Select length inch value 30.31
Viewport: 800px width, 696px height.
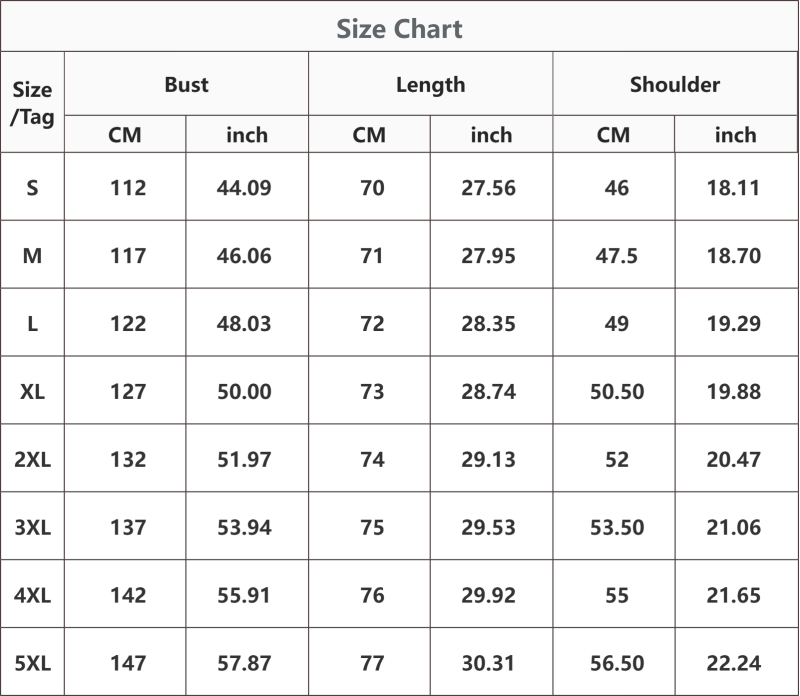pos(488,663)
